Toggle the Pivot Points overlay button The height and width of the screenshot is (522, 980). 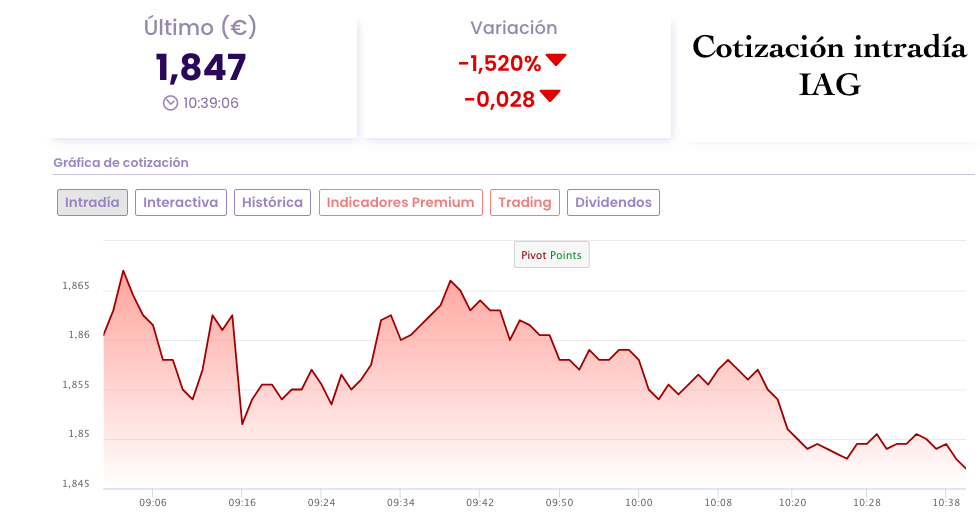pyautogui.click(x=551, y=256)
